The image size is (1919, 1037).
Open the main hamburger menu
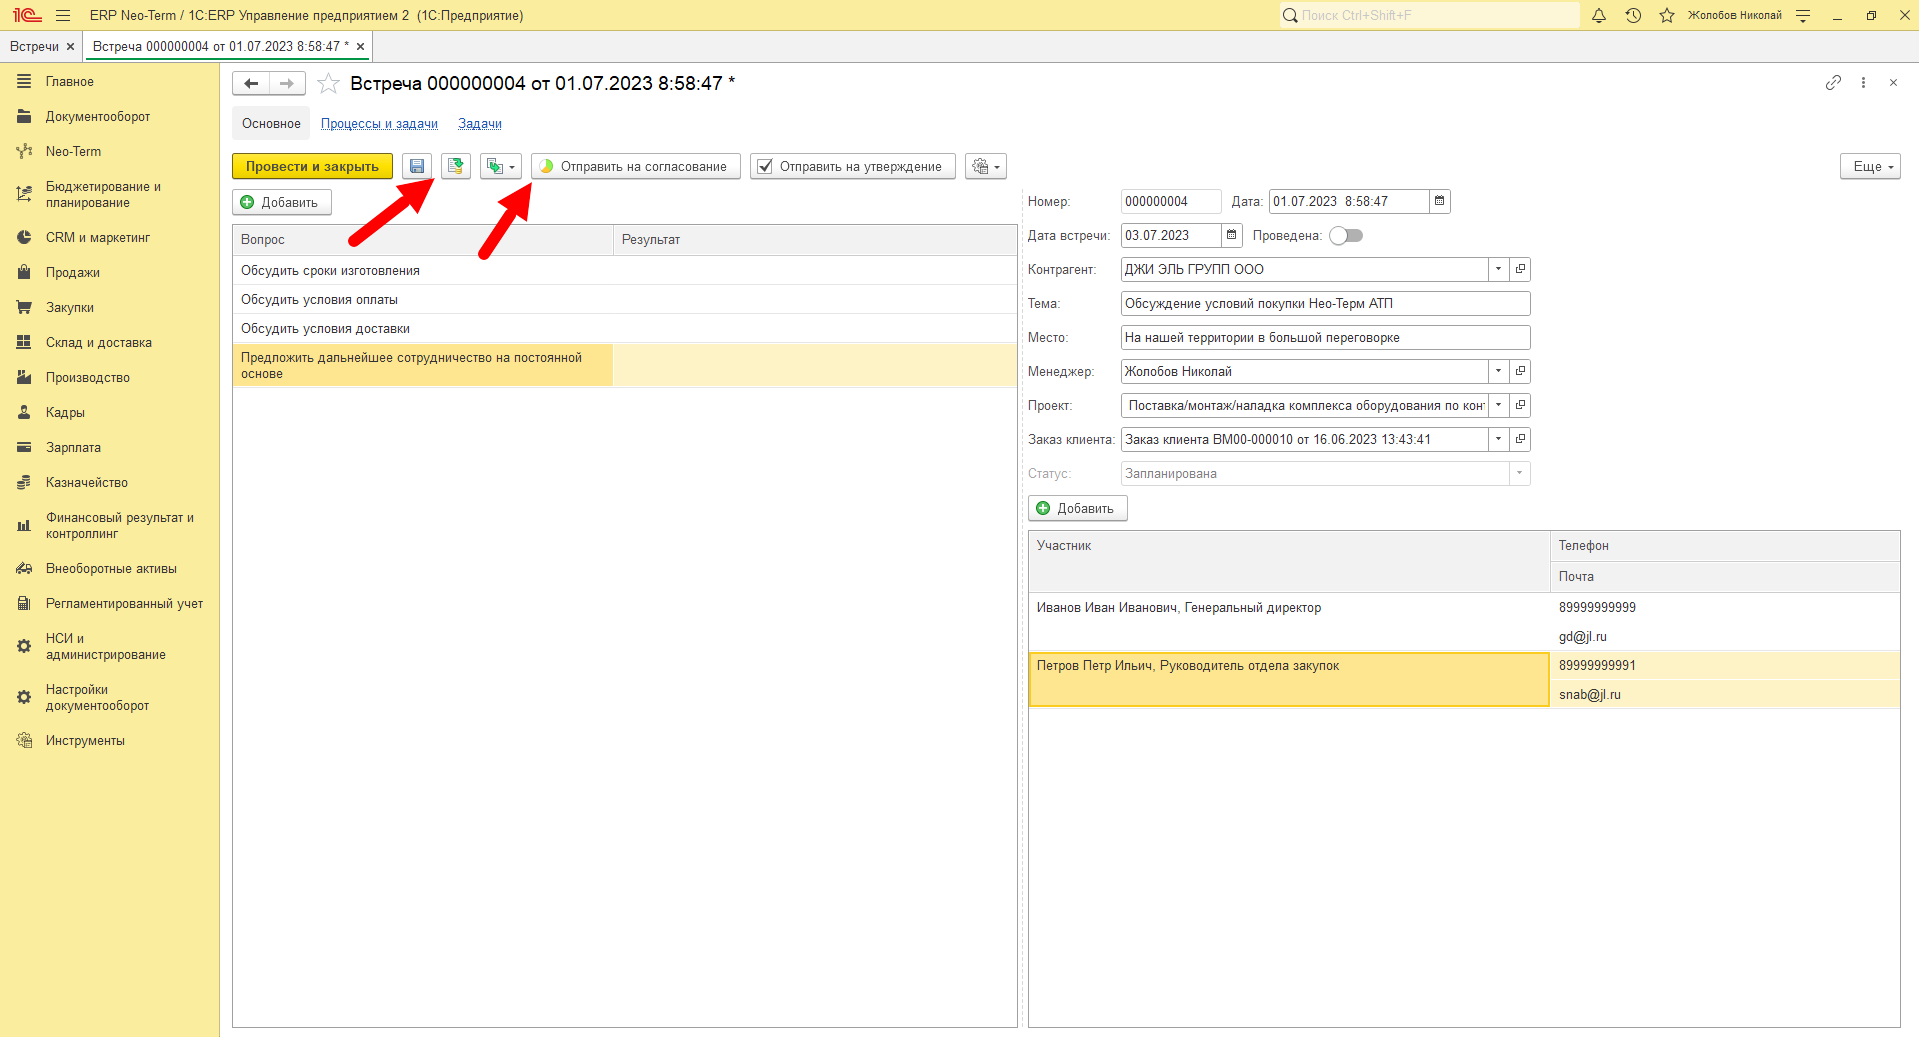tap(63, 15)
